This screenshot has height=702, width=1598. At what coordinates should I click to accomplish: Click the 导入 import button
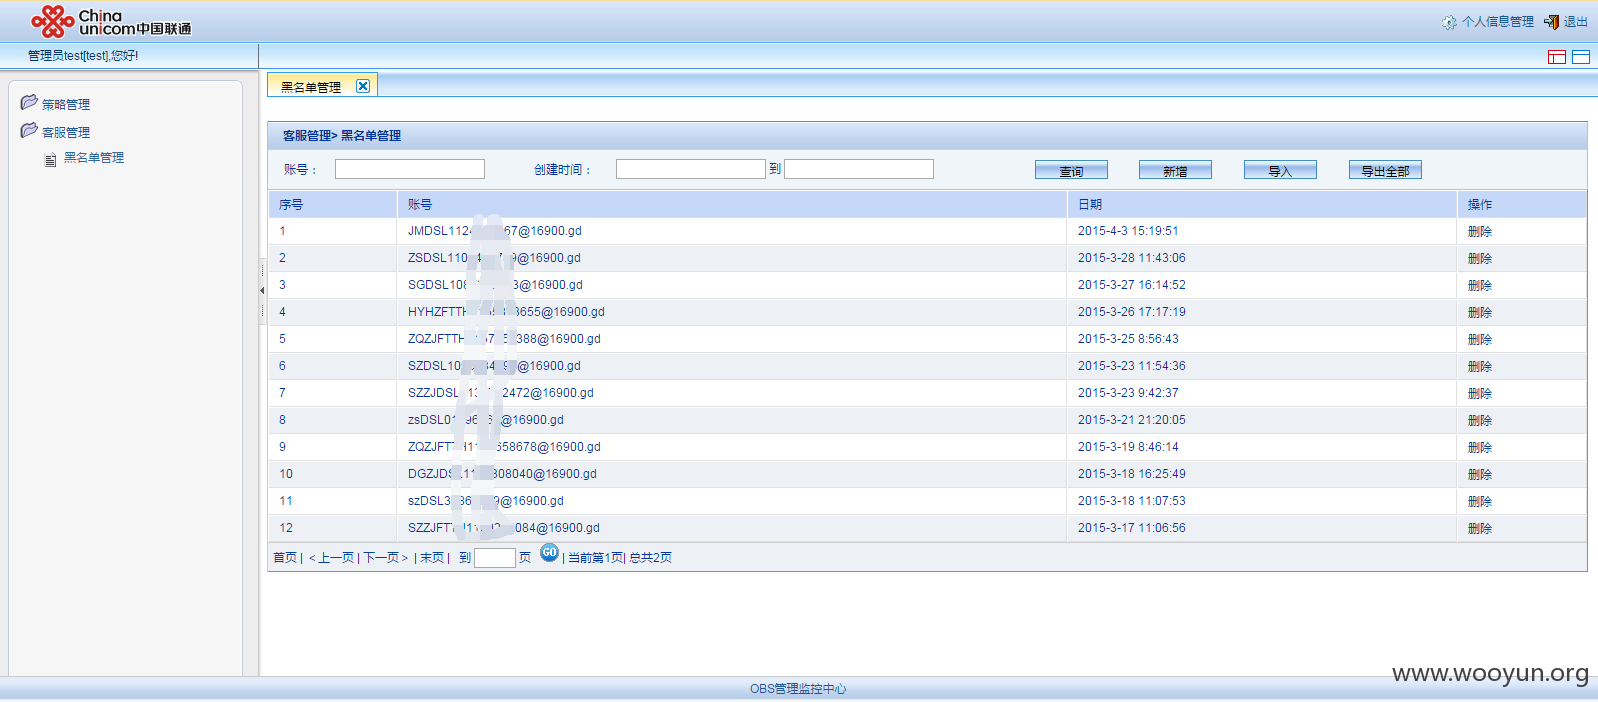pyautogui.click(x=1280, y=171)
